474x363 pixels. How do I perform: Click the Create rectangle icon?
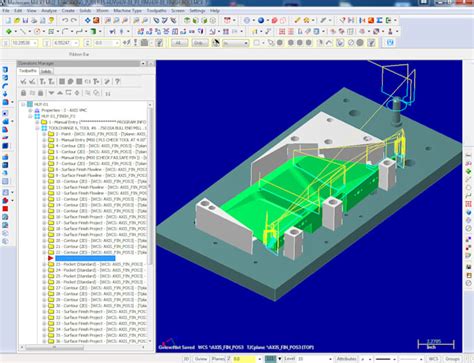point(51,32)
